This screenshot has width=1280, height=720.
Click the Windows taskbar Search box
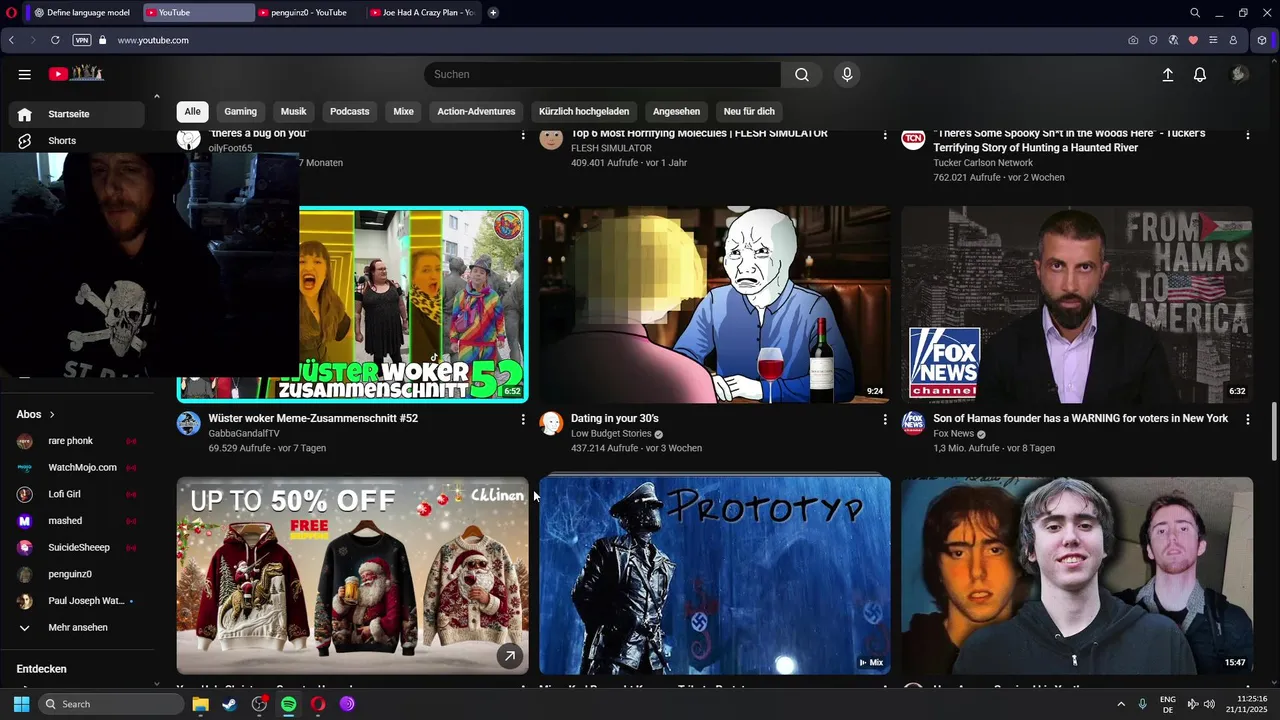pos(111,704)
